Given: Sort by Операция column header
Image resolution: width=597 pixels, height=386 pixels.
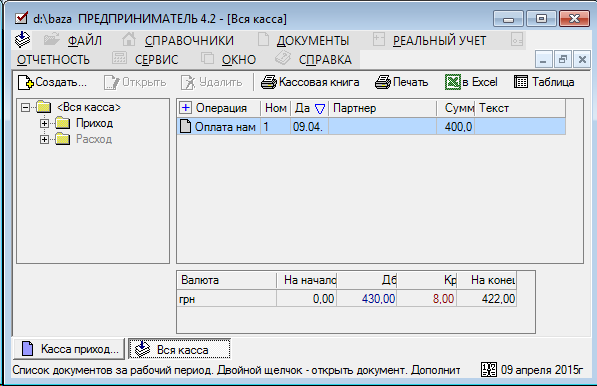Looking at the screenshot, I should pyautogui.click(x=221, y=108).
